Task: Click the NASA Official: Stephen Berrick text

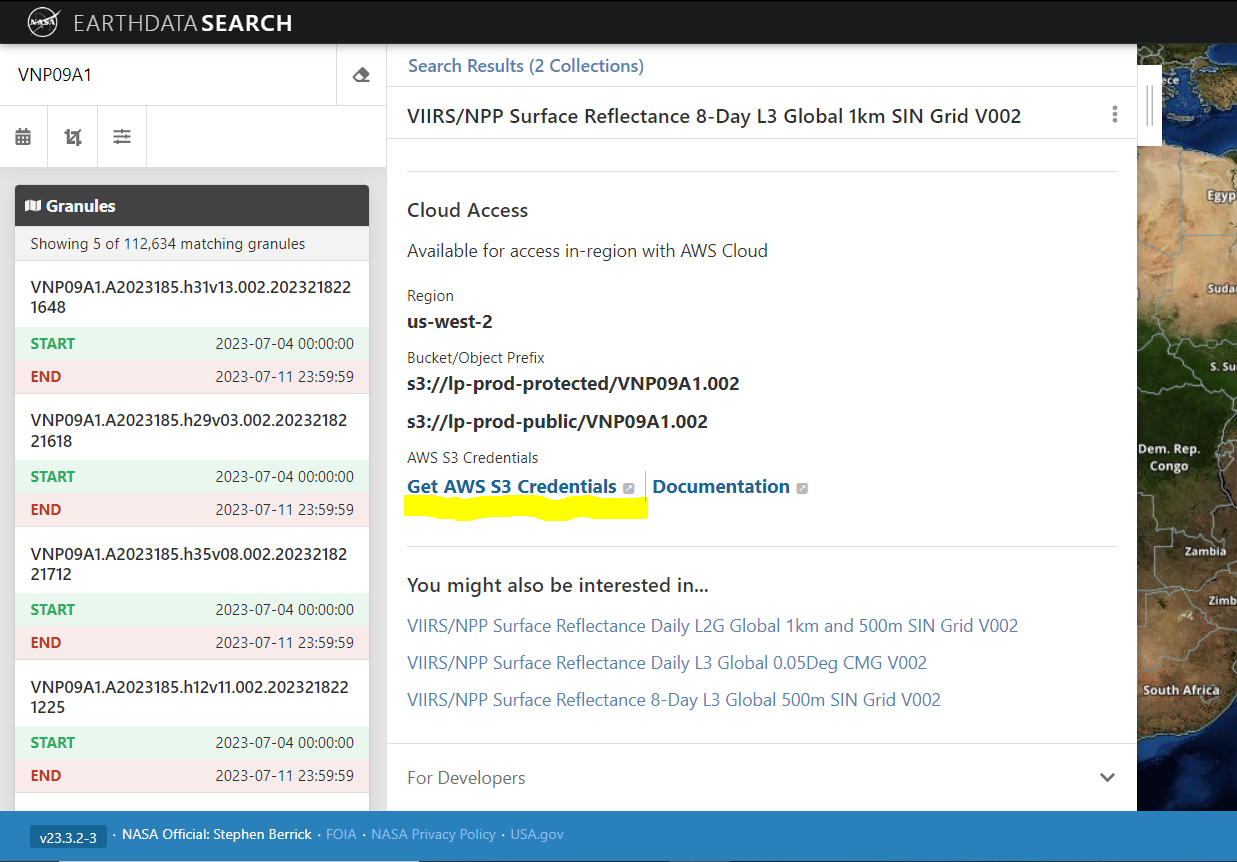Action: click(217, 834)
